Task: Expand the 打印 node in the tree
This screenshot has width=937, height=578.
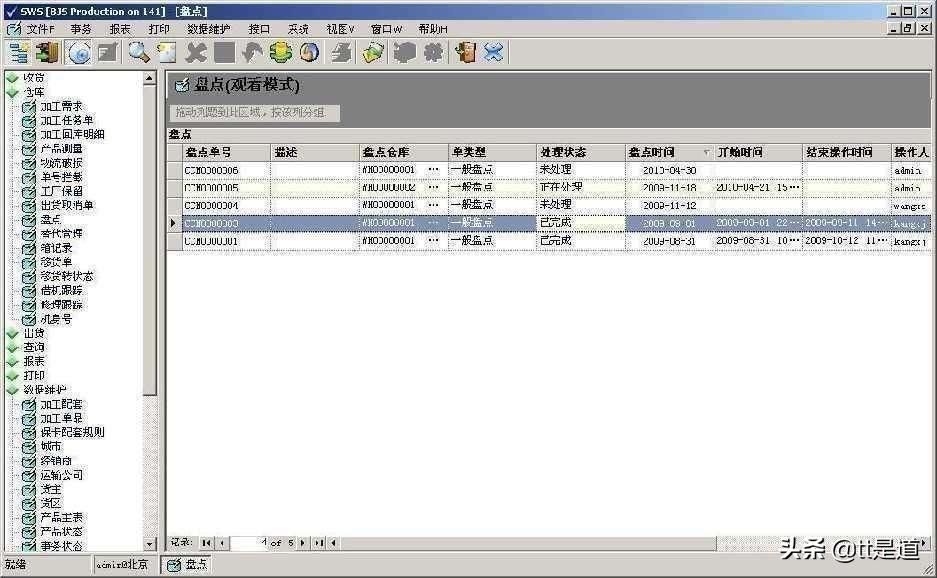Action: point(13,375)
